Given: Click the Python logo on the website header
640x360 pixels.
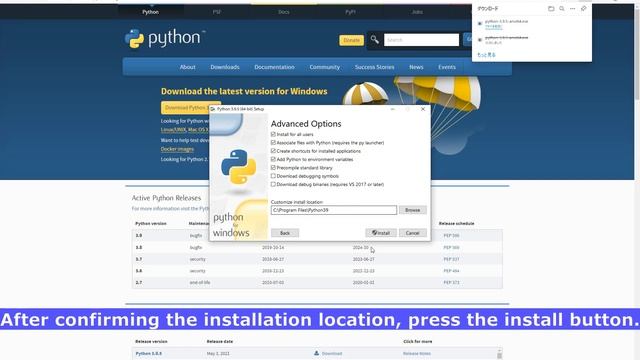Looking at the screenshot, I should click(164, 39).
